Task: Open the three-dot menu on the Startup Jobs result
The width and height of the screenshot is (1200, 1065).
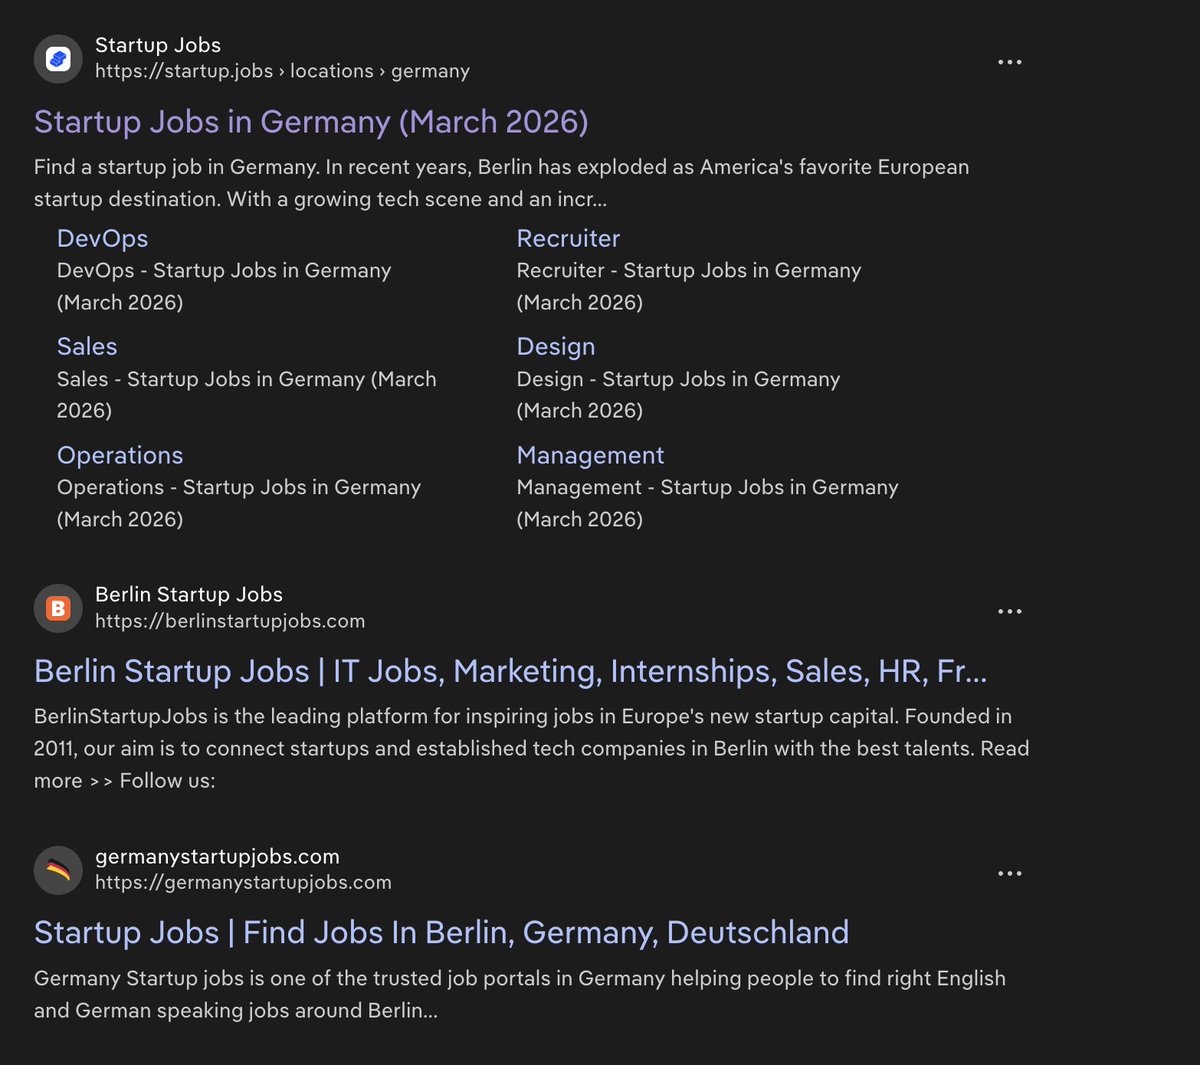Action: point(1010,62)
